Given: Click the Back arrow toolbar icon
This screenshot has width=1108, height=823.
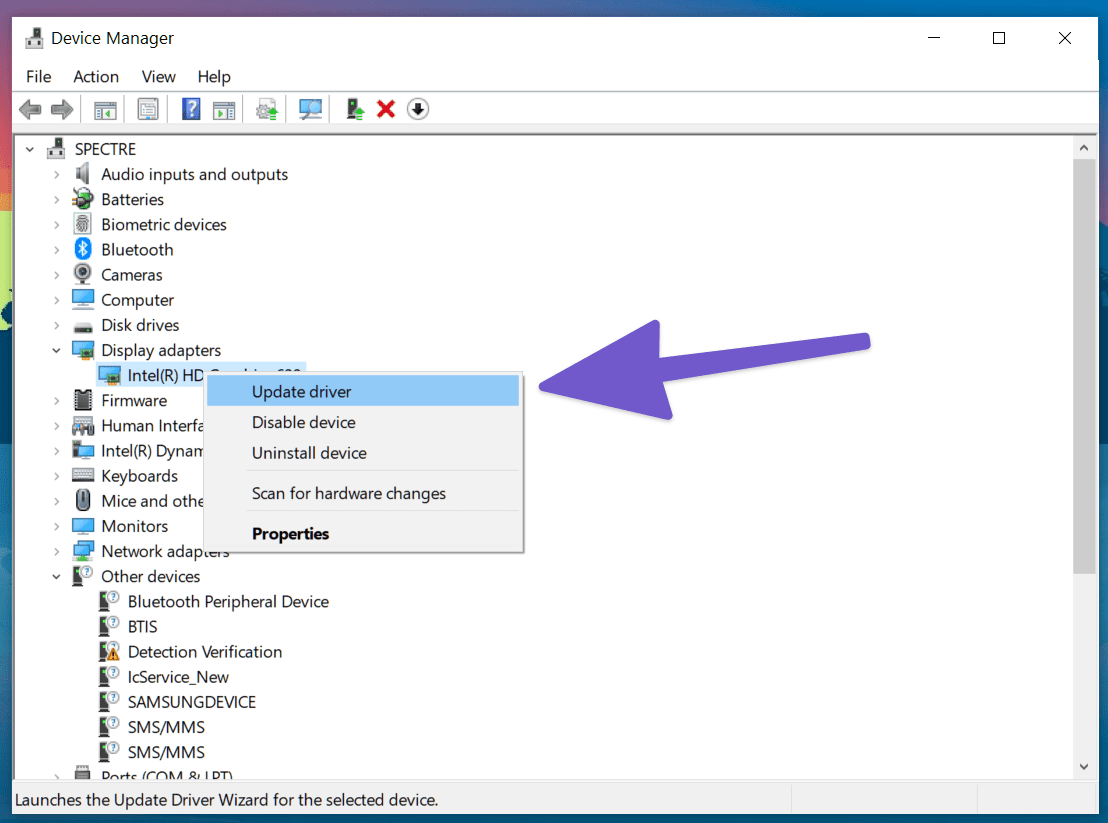Looking at the screenshot, I should coord(30,109).
